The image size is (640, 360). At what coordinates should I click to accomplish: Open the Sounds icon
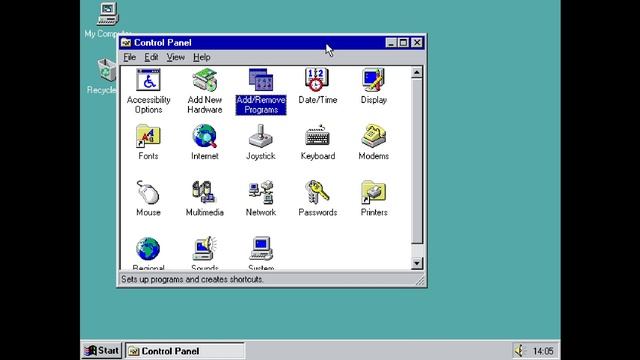(204, 249)
